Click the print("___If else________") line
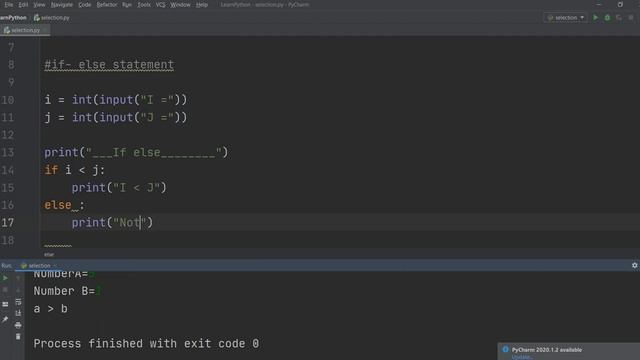The image size is (640, 360). pos(136,153)
